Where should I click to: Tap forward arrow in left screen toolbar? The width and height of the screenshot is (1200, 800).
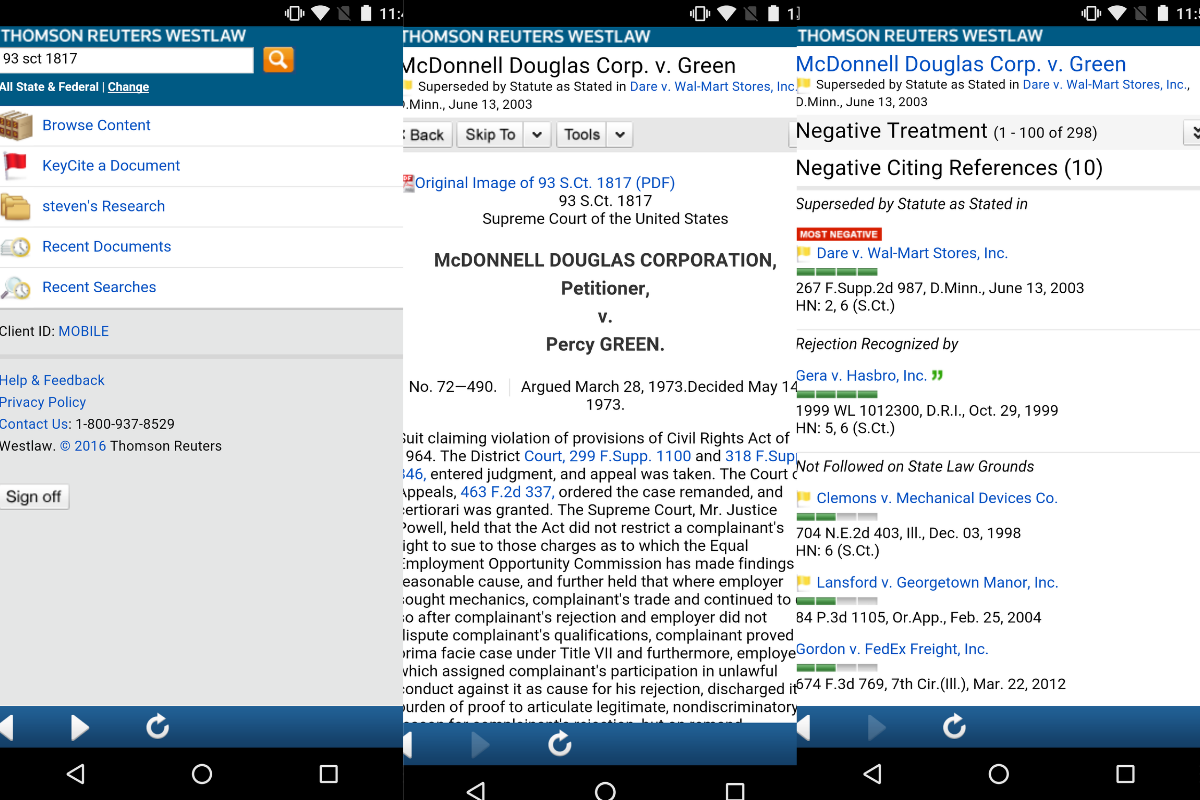[80, 728]
